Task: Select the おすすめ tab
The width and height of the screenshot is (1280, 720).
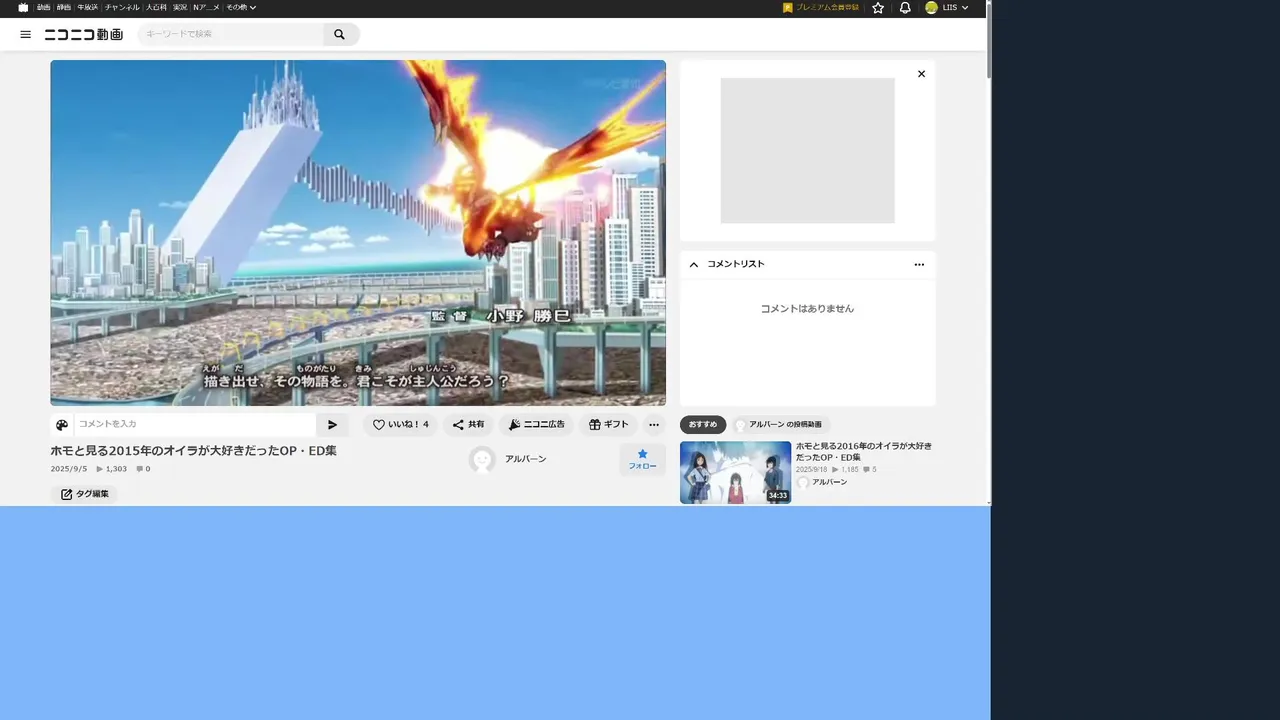Action: click(x=703, y=425)
